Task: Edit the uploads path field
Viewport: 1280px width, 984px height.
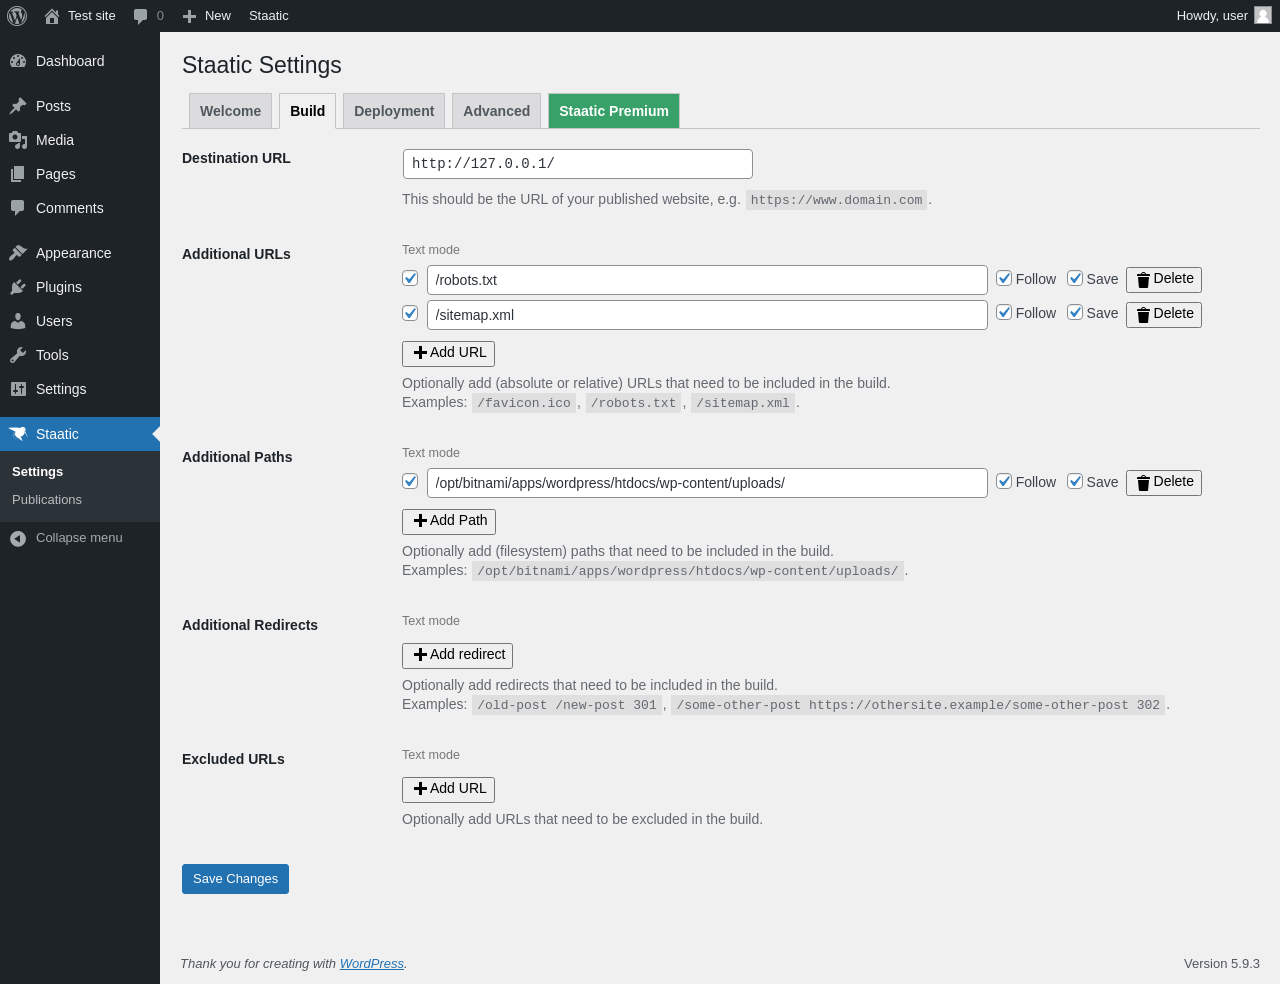Action: (707, 483)
